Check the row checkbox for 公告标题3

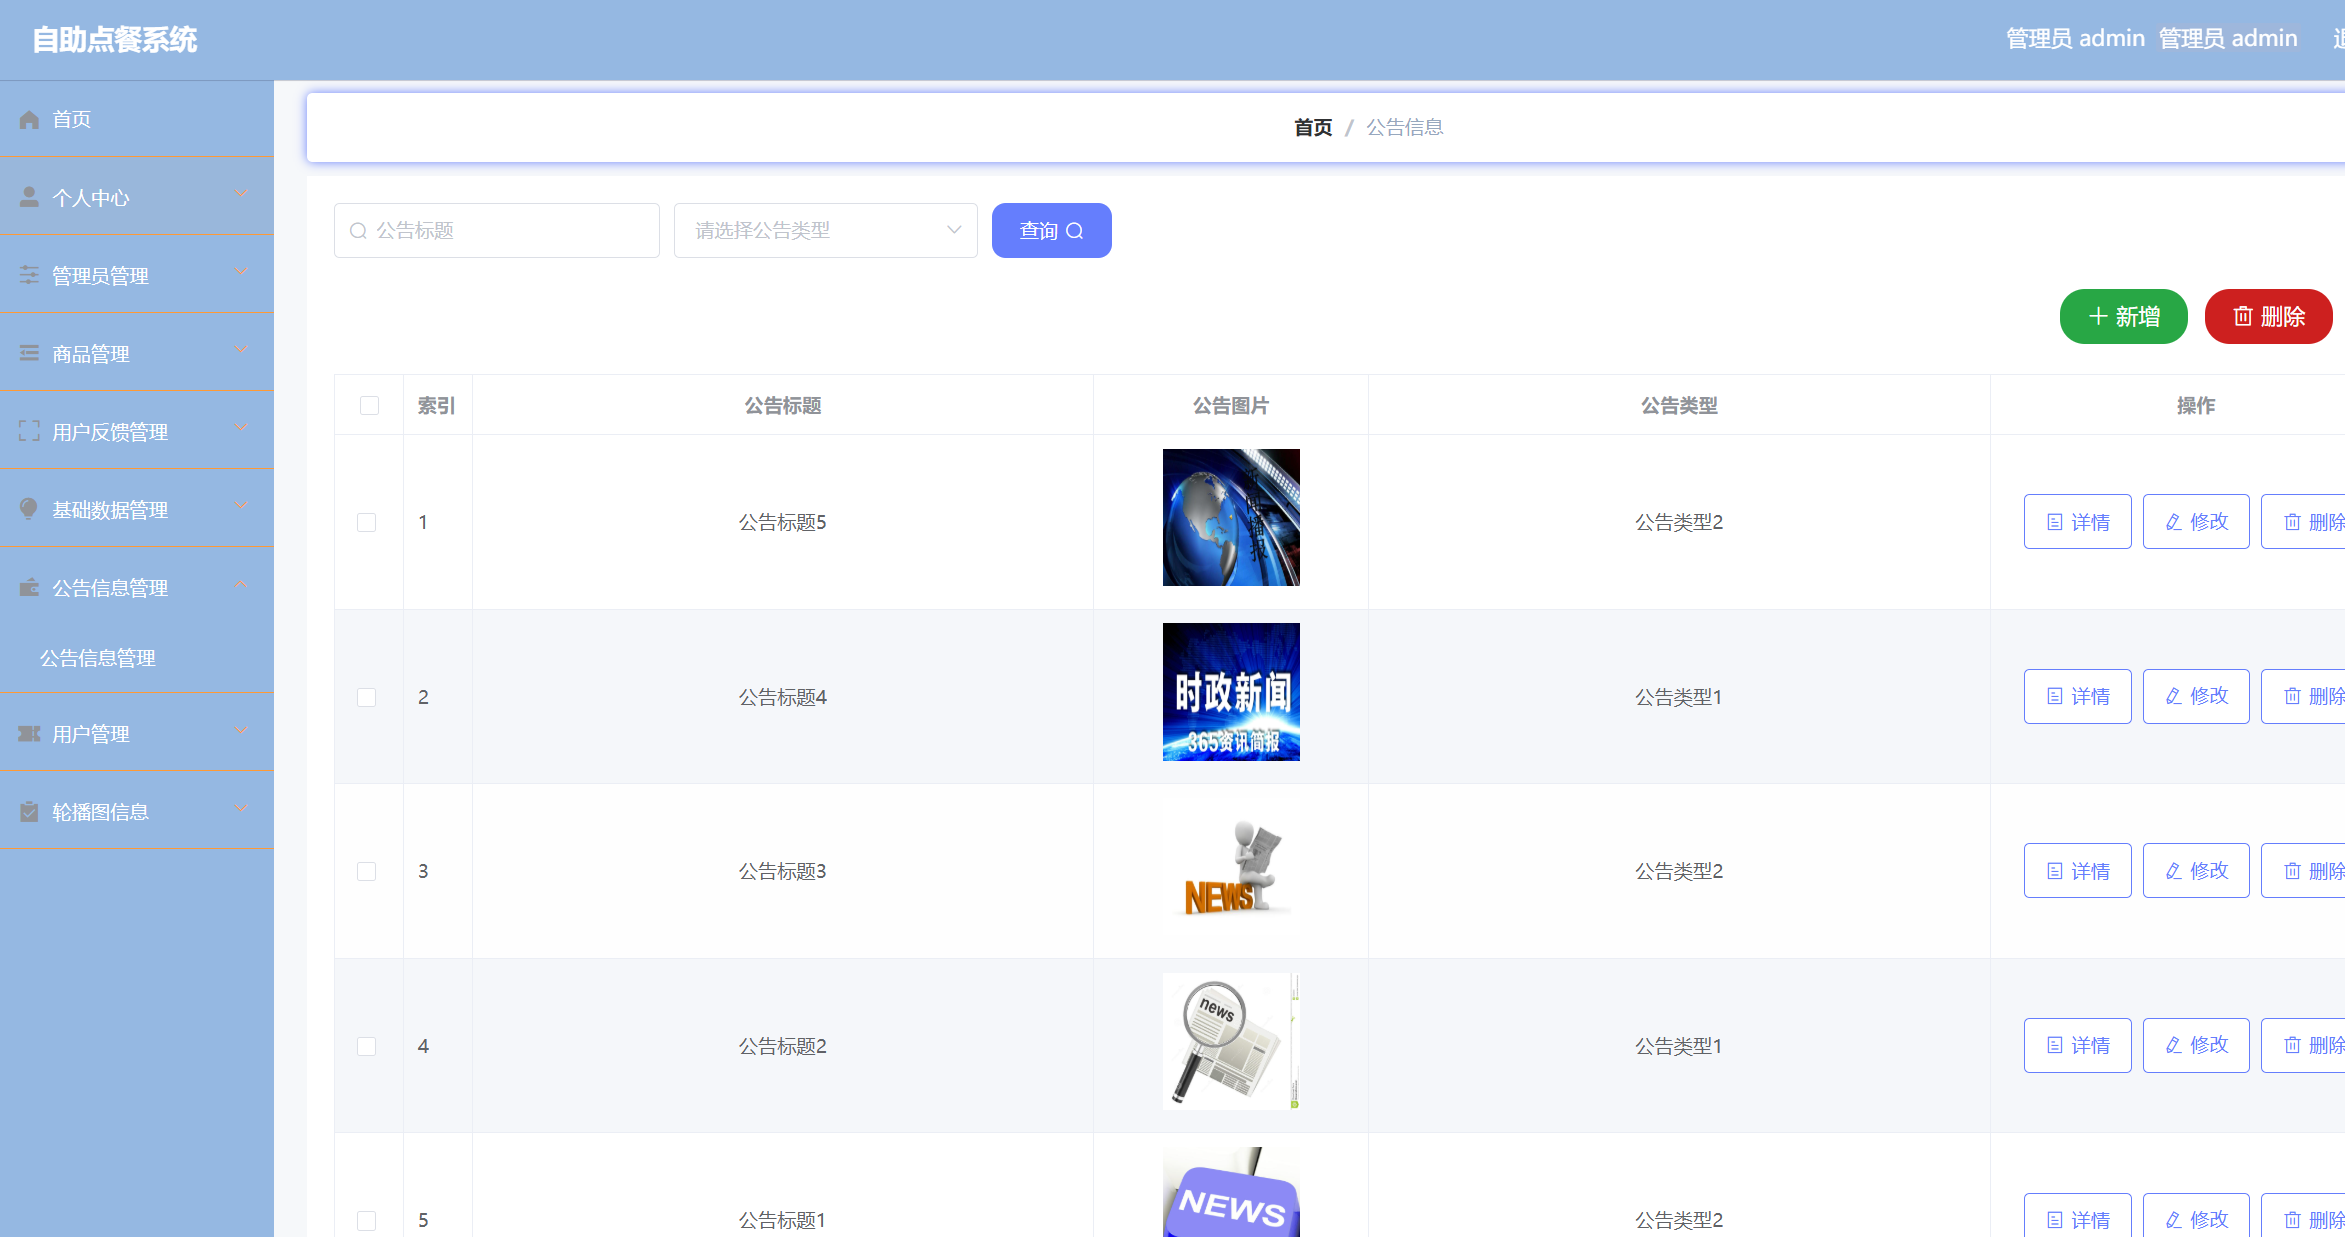368,871
